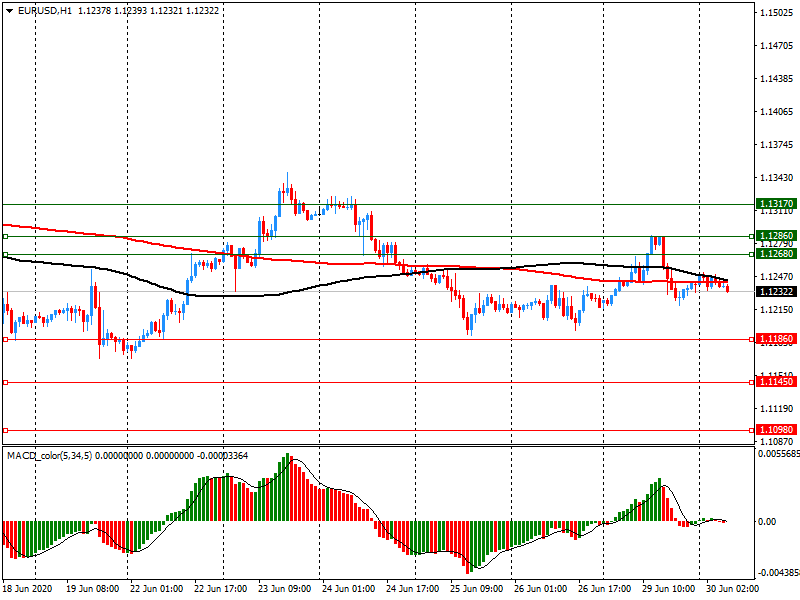Click the 1.15025 label on price scale
This screenshot has width=800, height=600.
(776, 13)
